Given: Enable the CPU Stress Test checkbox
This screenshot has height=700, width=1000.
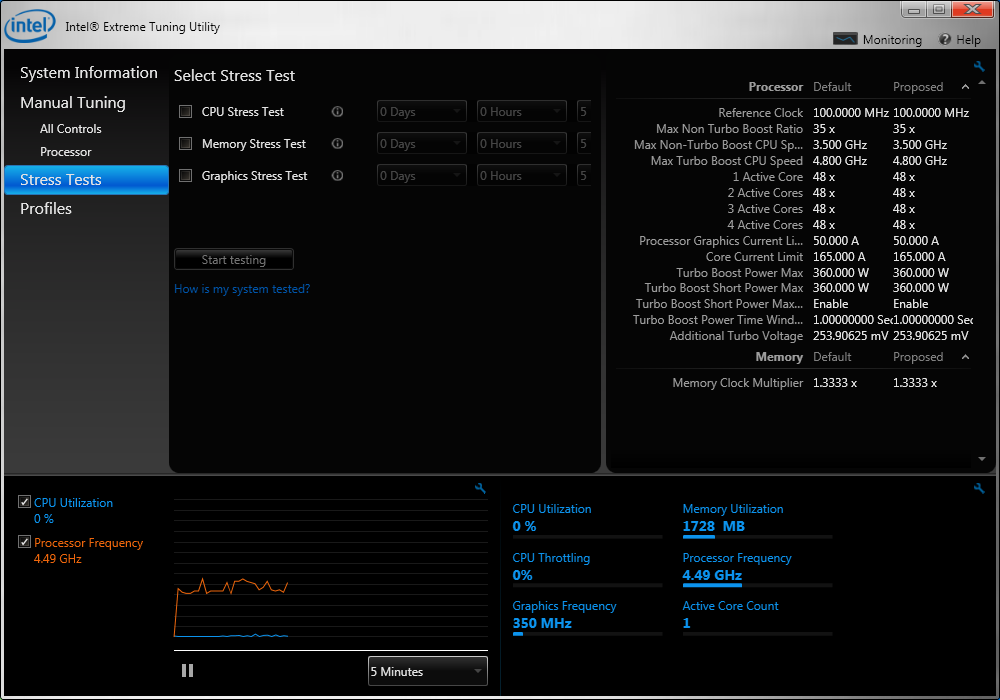Looking at the screenshot, I should [x=186, y=112].
